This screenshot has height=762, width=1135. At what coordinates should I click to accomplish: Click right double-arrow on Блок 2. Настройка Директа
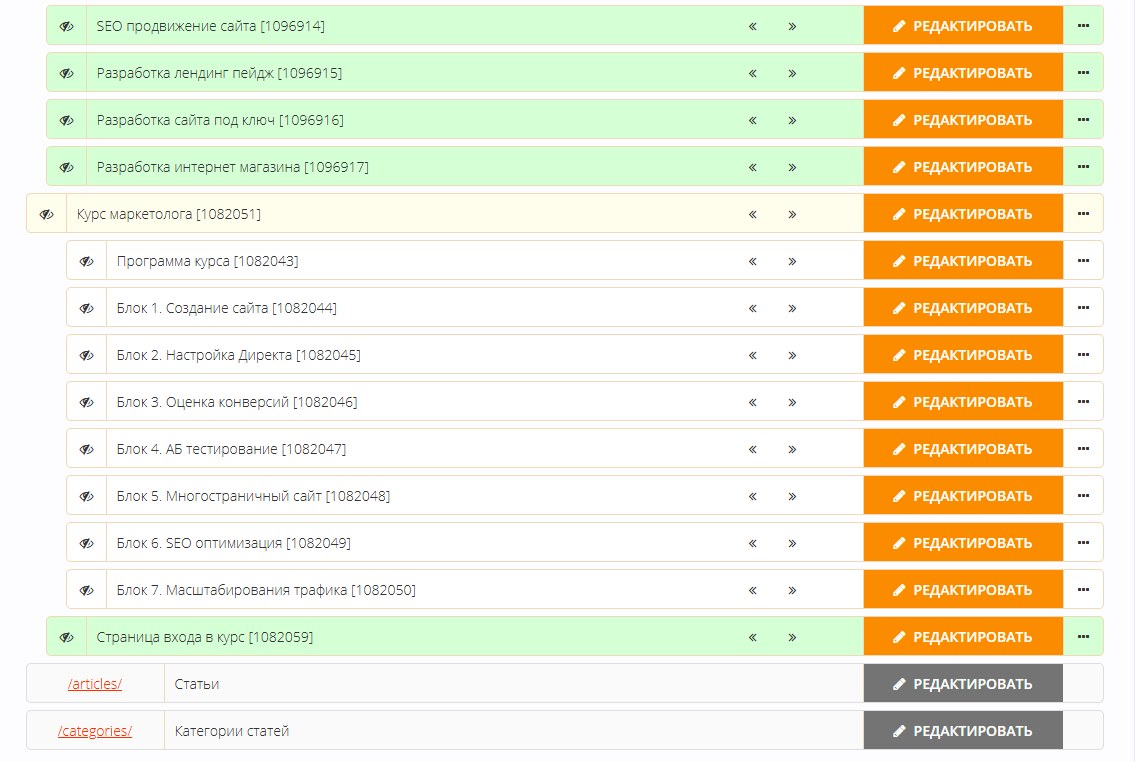[792, 355]
